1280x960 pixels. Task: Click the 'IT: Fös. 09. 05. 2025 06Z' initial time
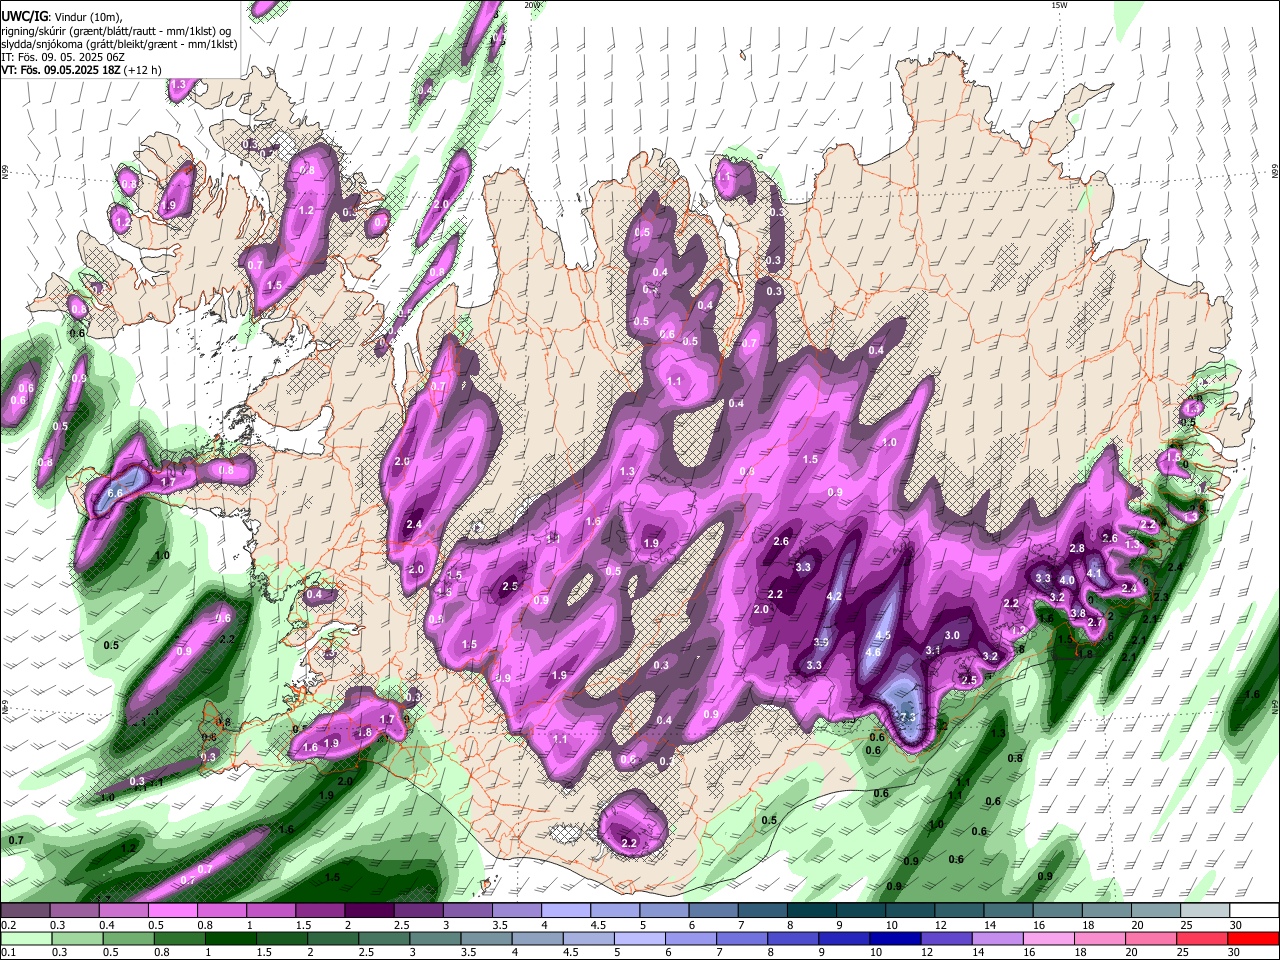(x=63, y=57)
